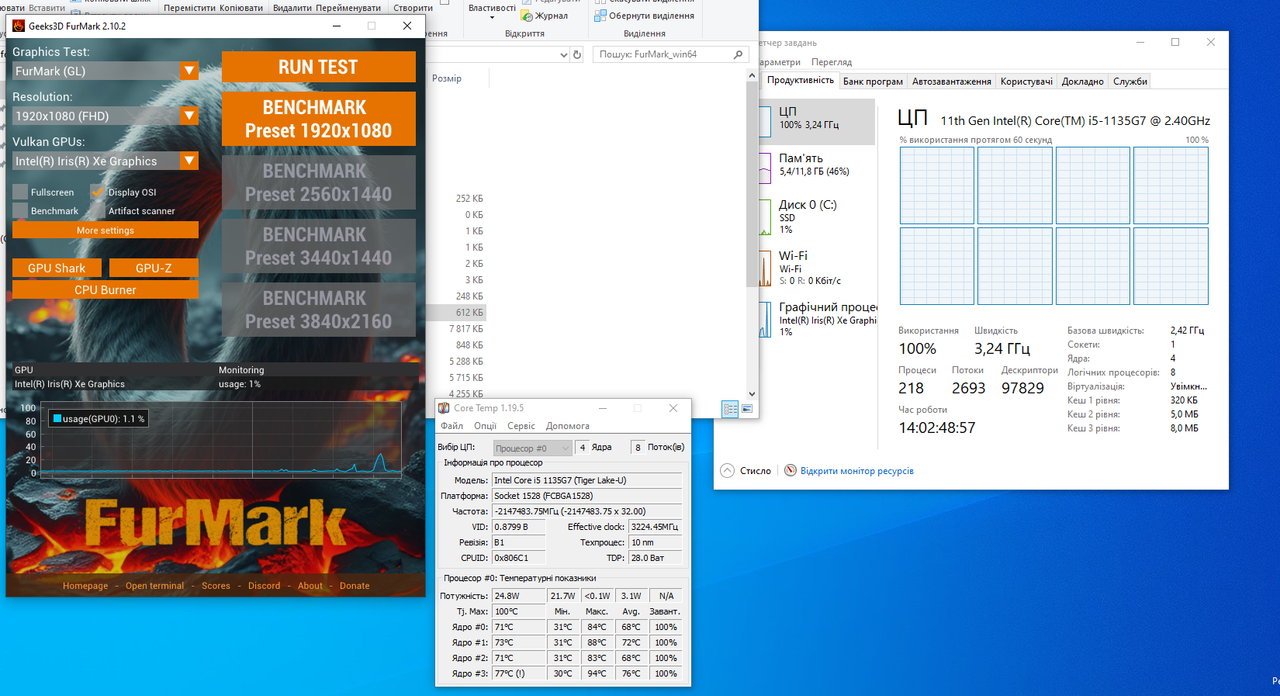Click the refresh icon in Explorer address bar

[578, 55]
